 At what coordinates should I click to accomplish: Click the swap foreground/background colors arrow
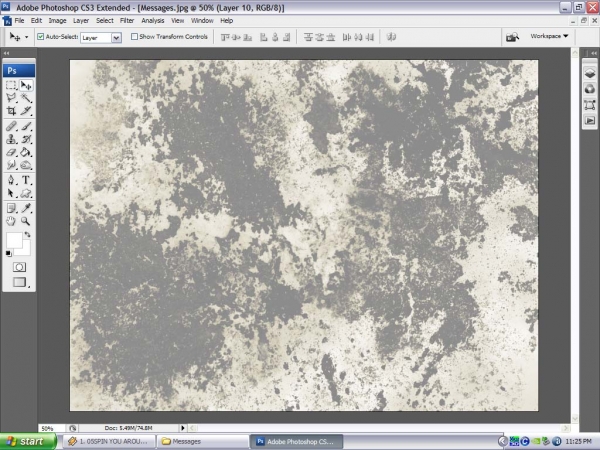click(x=28, y=234)
